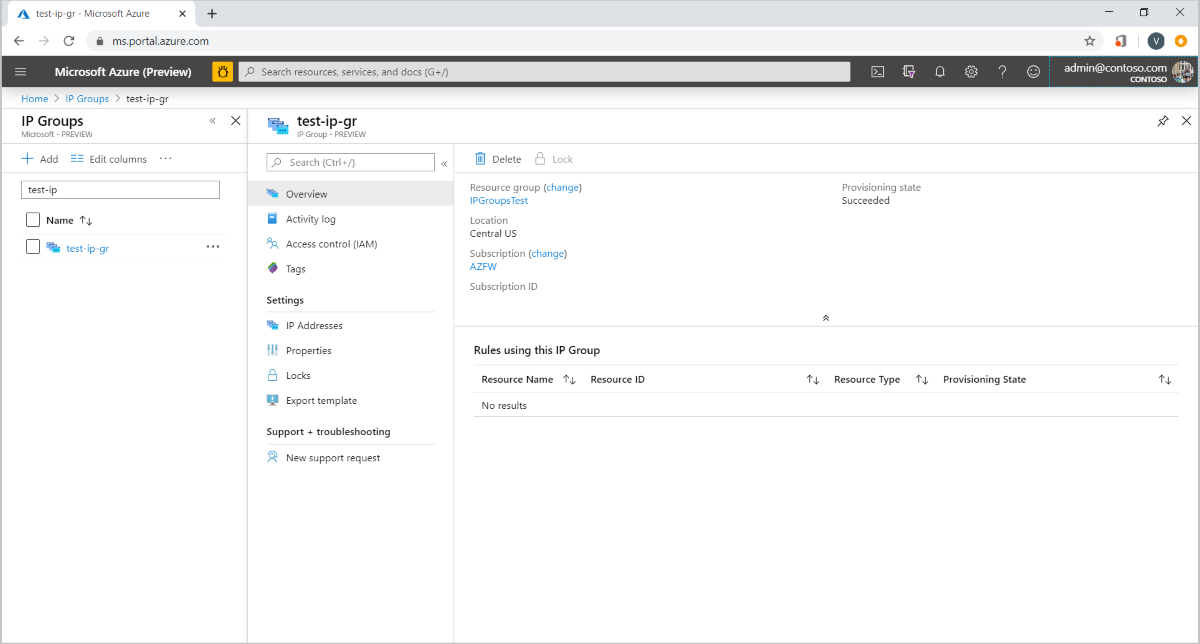Close the test-ip-gr blade
The width and height of the screenshot is (1200, 644).
tap(1186, 121)
